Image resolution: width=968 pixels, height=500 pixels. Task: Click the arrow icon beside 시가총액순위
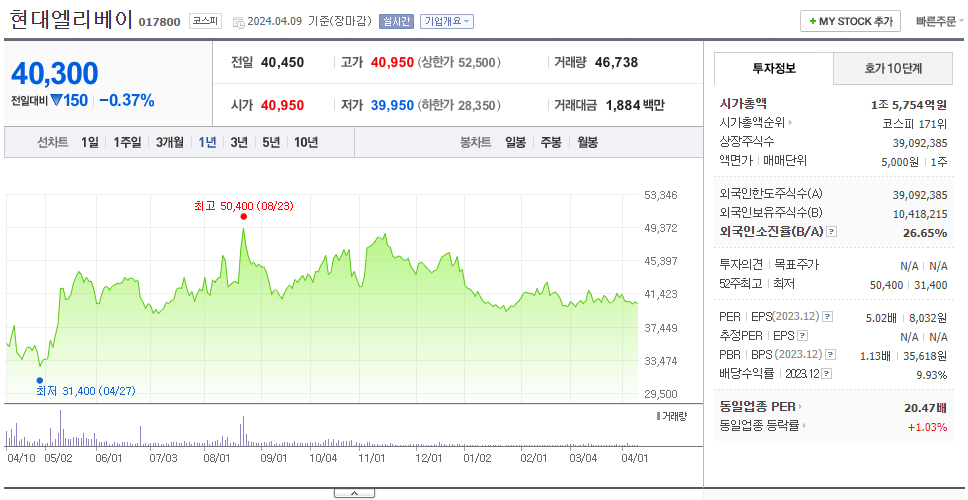791,123
